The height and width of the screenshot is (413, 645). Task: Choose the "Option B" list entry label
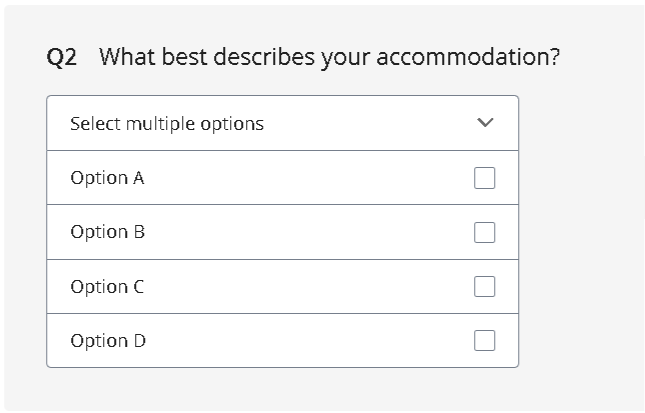pyautogui.click(x=107, y=232)
